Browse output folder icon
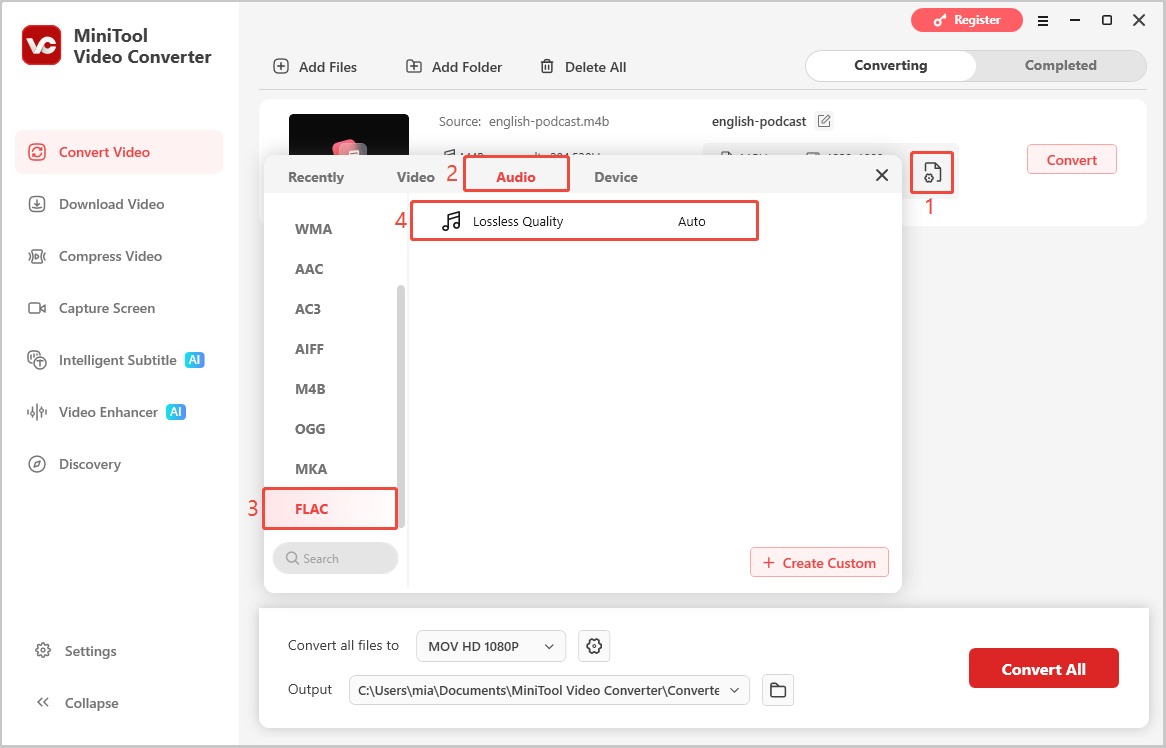 (778, 691)
